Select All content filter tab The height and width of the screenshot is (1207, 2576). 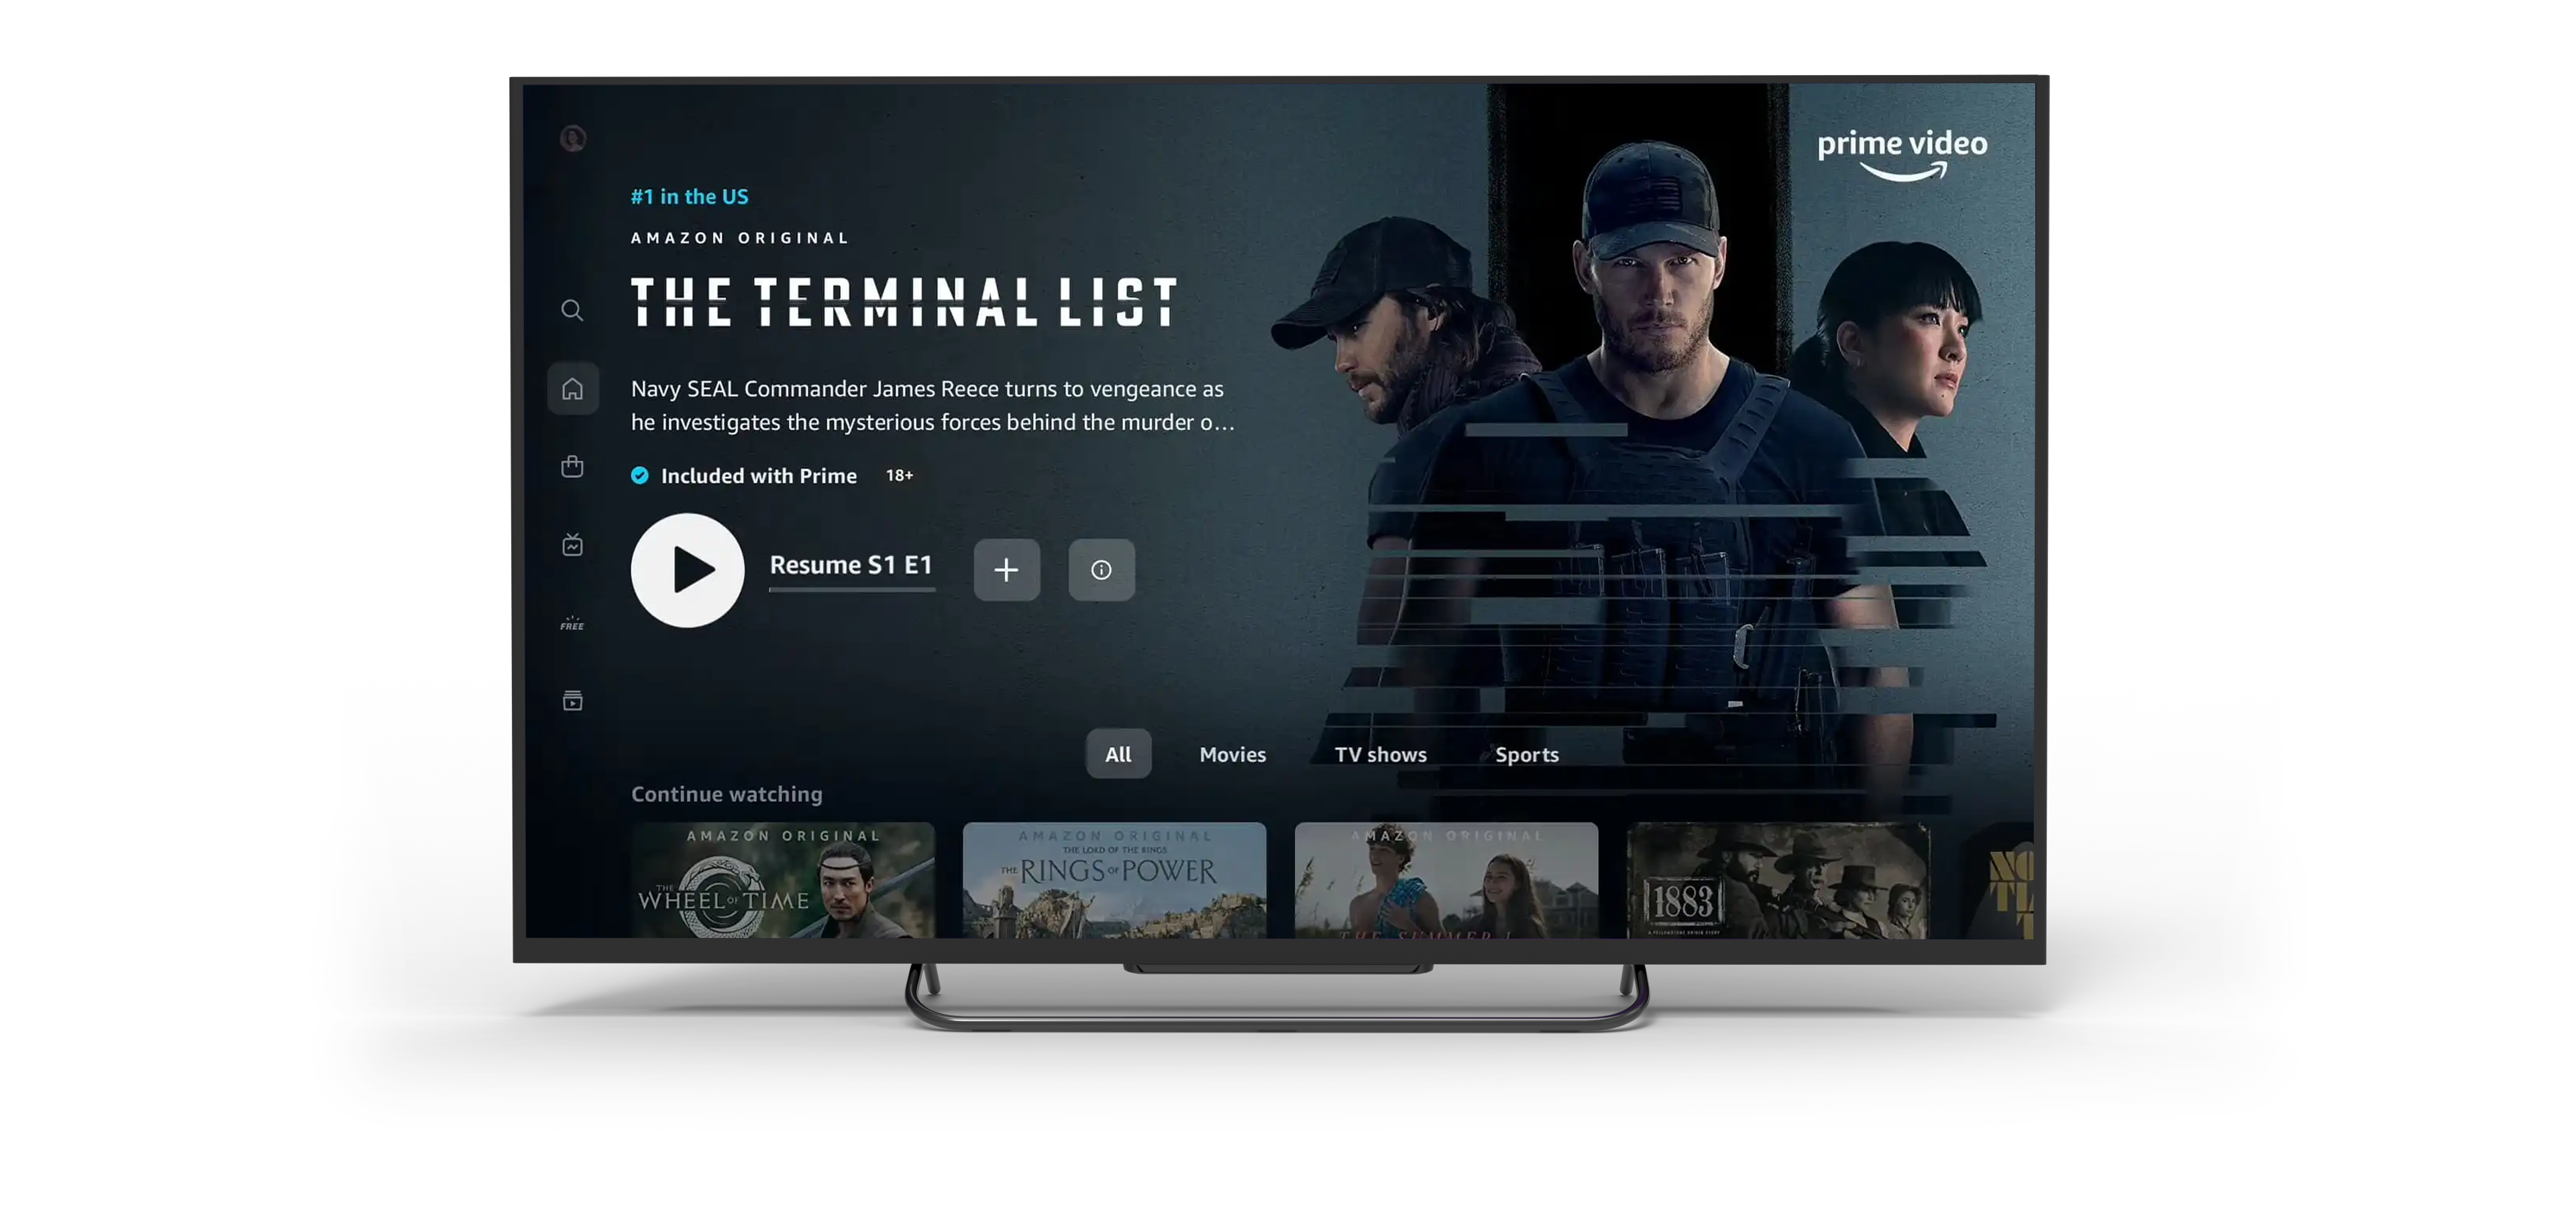tap(1119, 753)
